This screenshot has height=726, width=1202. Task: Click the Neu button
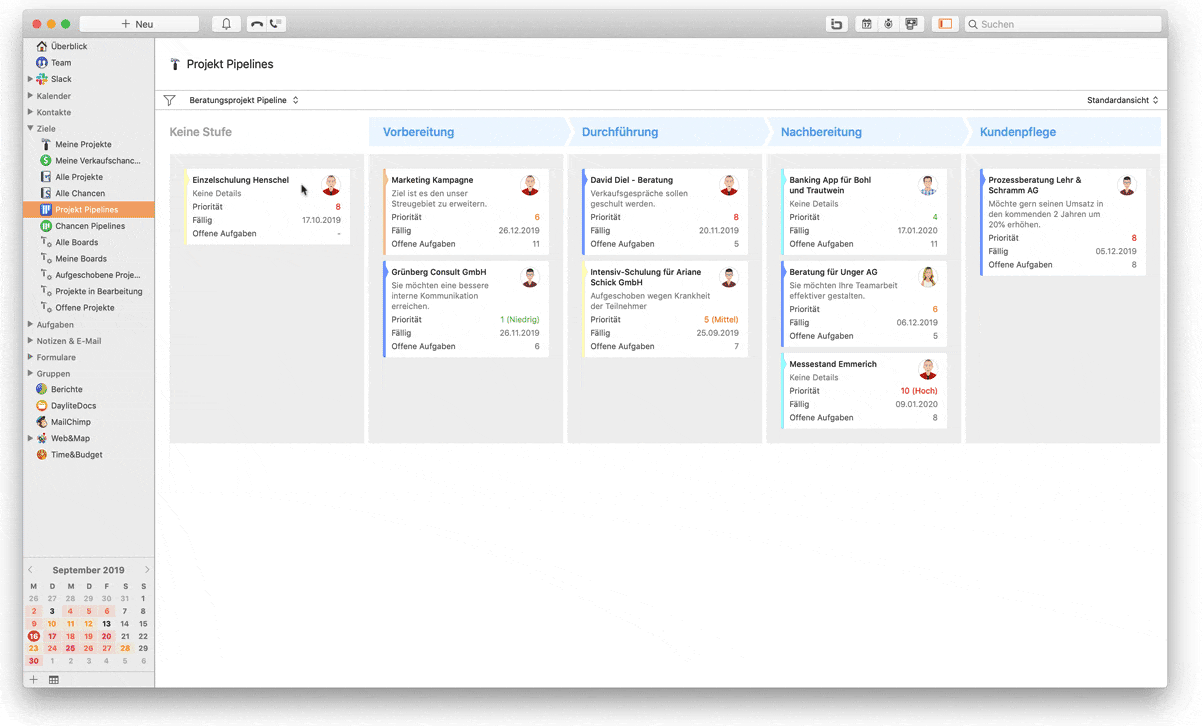[138, 24]
